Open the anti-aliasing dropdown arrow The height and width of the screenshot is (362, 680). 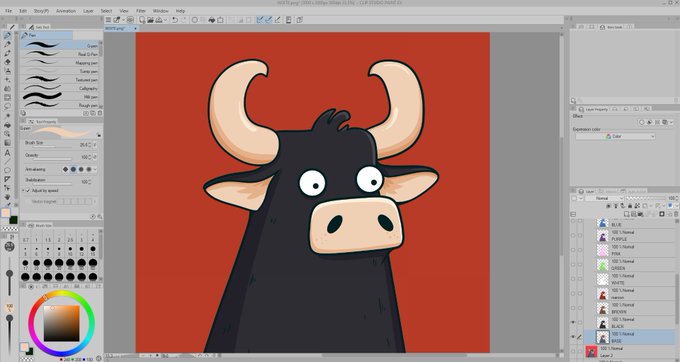click(x=95, y=169)
